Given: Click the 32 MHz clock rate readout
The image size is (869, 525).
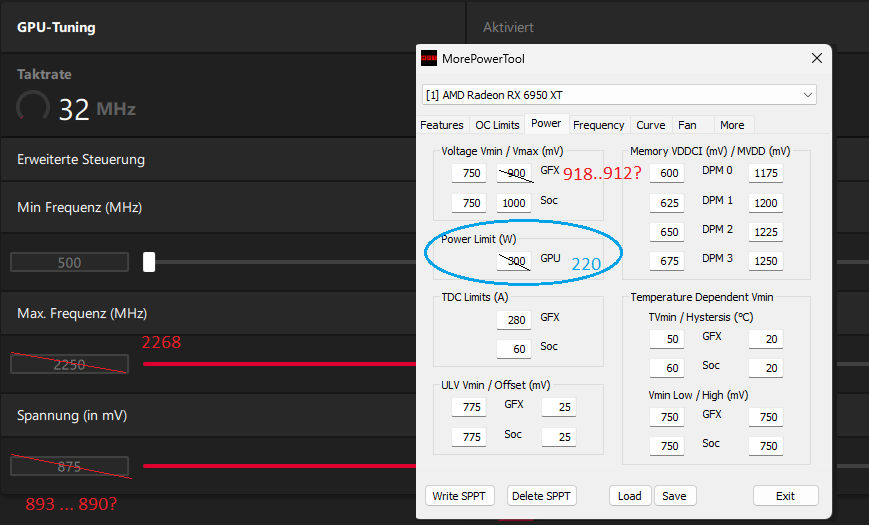Looking at the screenshot, I should (x=98, y=109).
